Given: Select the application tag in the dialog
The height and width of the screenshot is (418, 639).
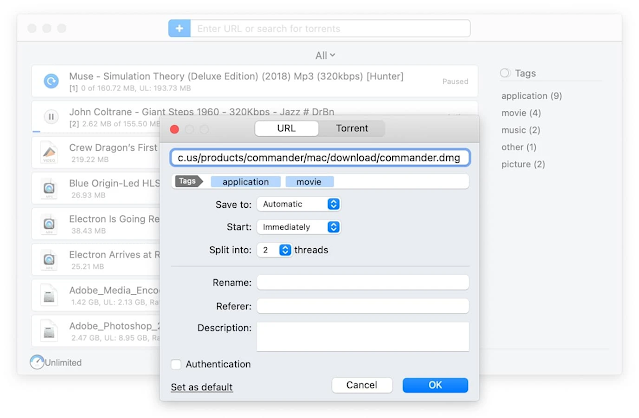Looking at the screenshot, I should click(246, 182).
